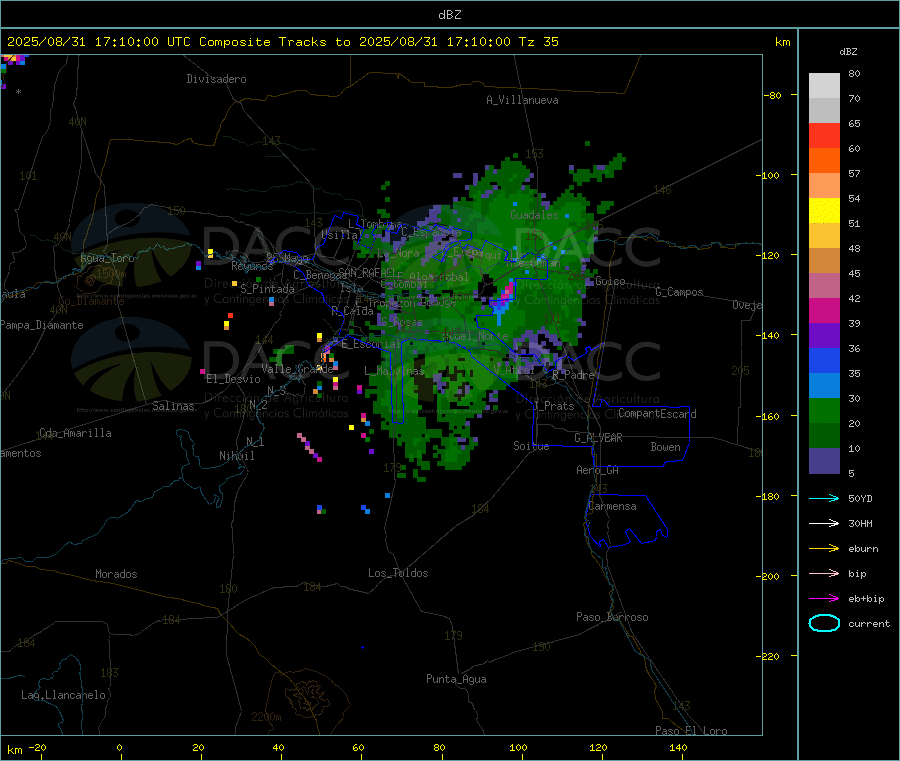
Task: Click the 'S_Pintada' map label
Action: 267,289
